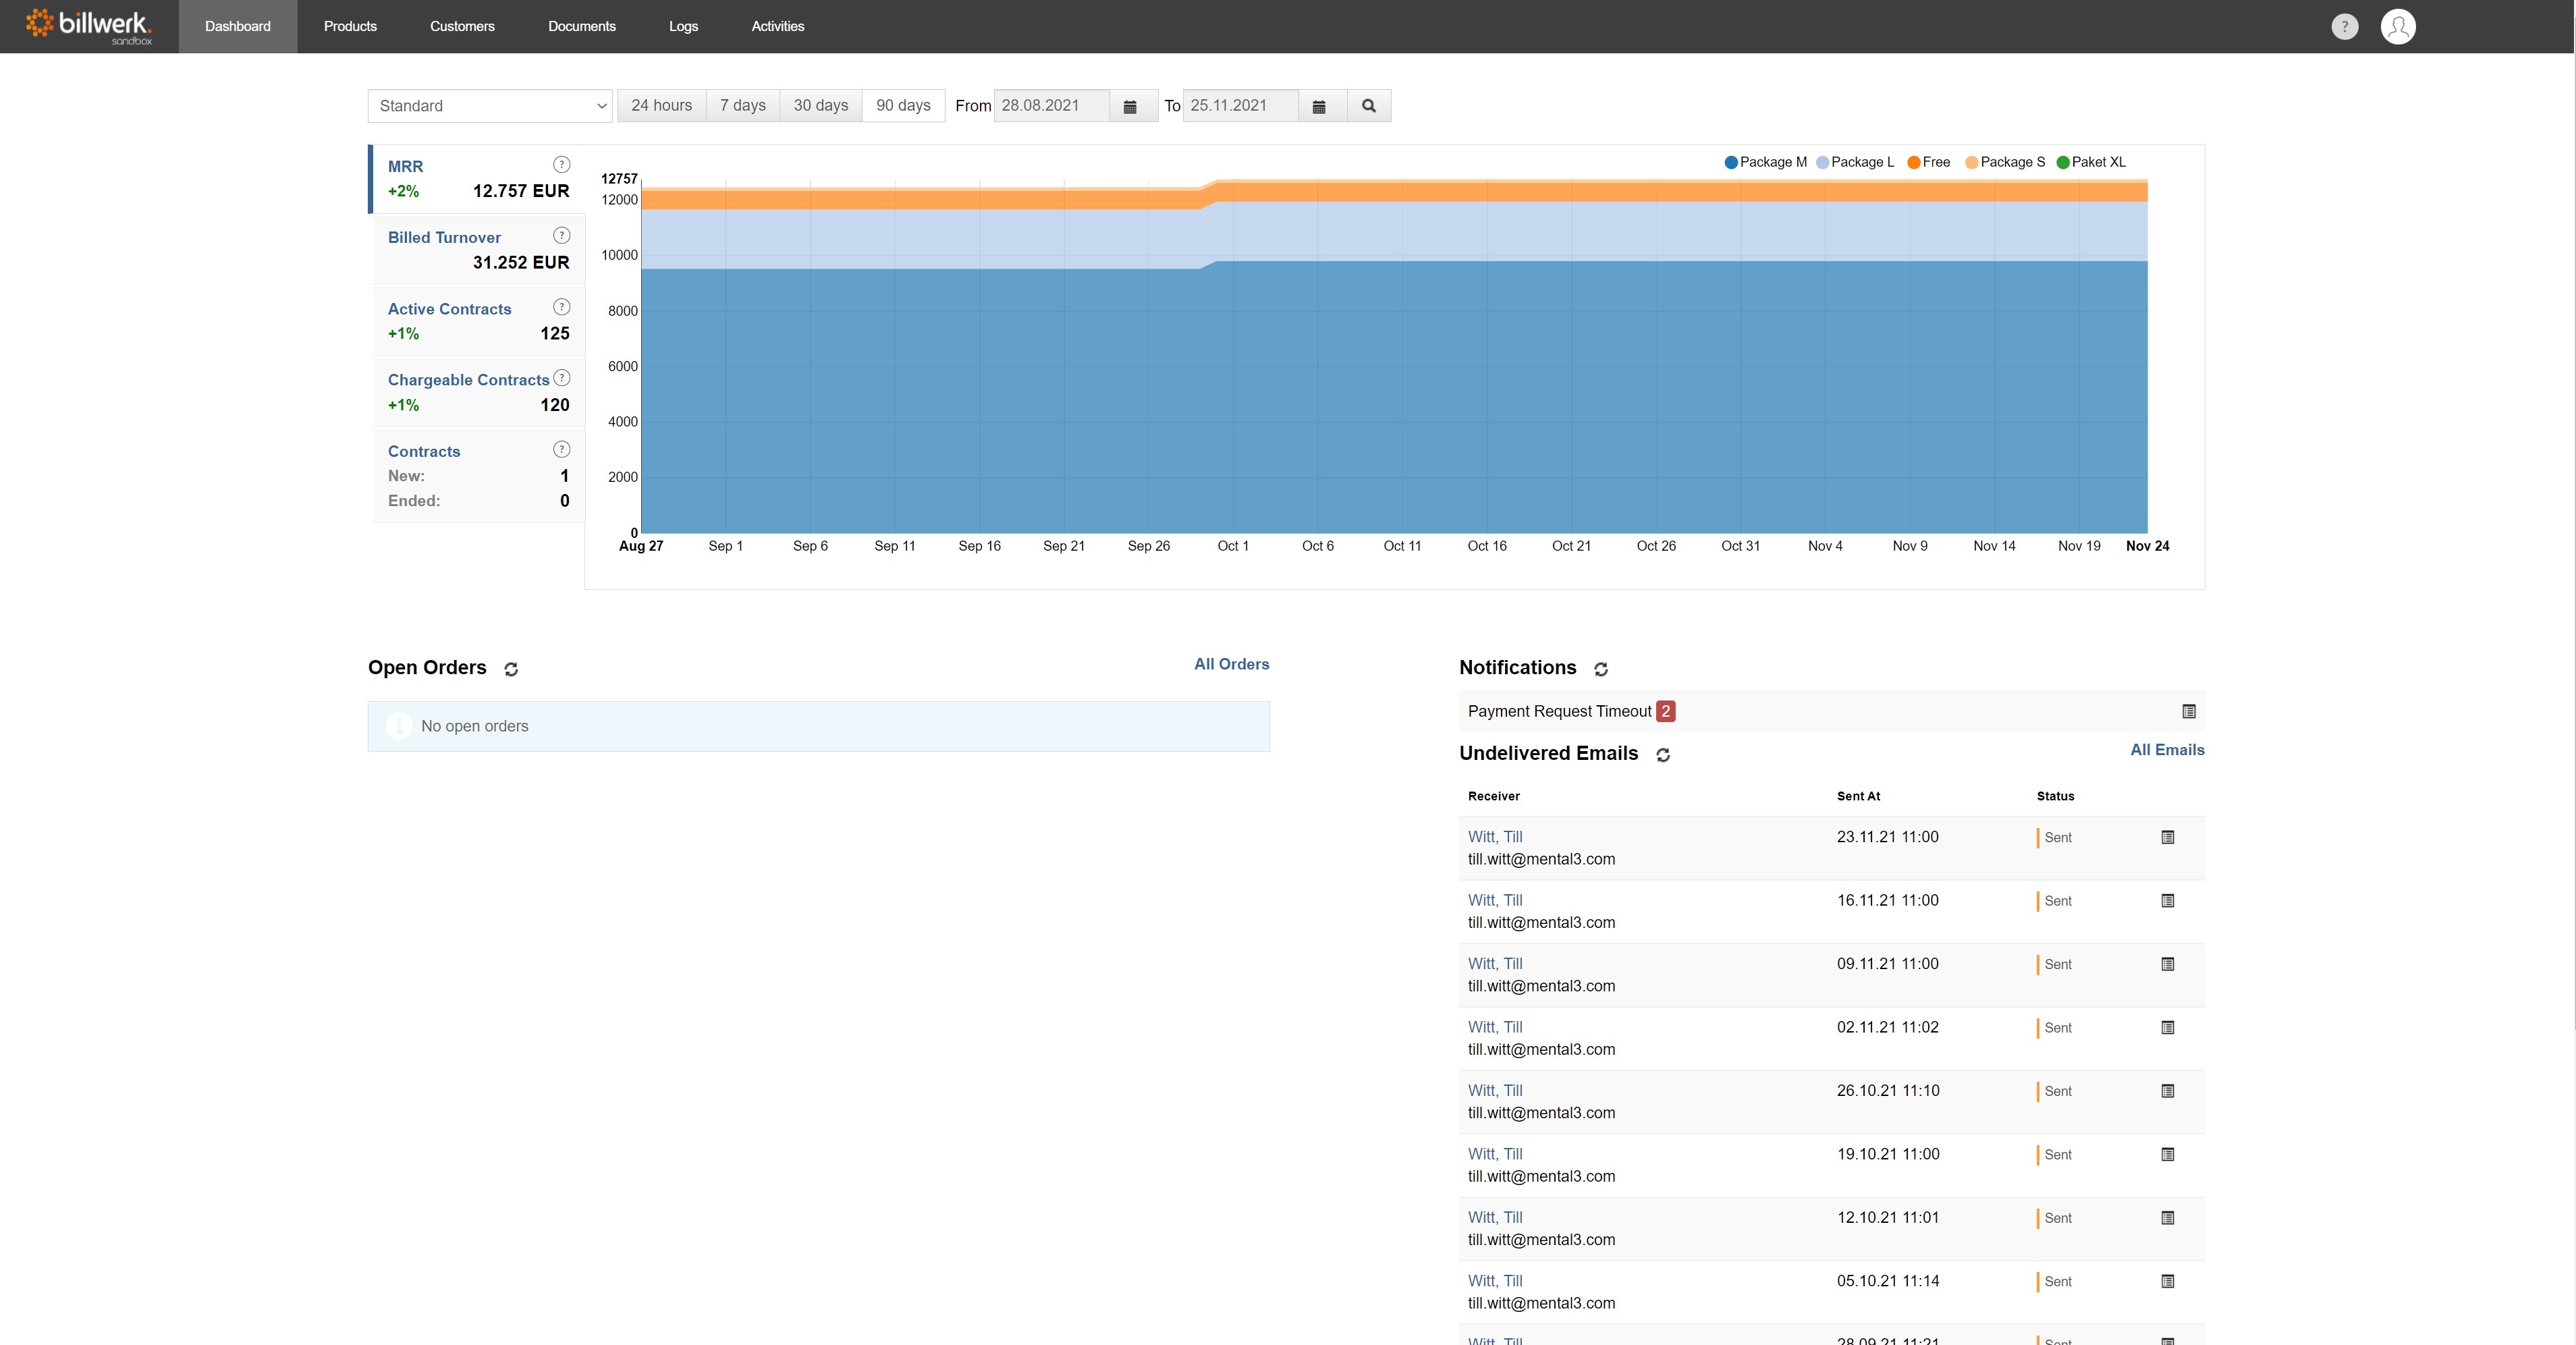Select the Billed Turnover metric tile
Viewport: 2576px width, 1345px height.
[478, 250]
